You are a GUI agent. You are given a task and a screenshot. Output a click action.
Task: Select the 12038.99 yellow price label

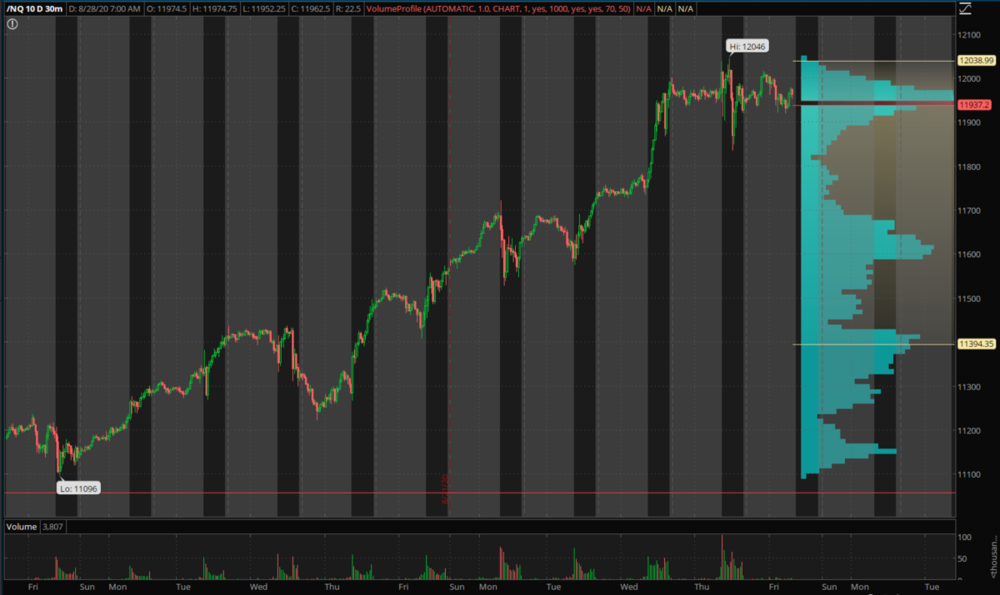point(975,61)
